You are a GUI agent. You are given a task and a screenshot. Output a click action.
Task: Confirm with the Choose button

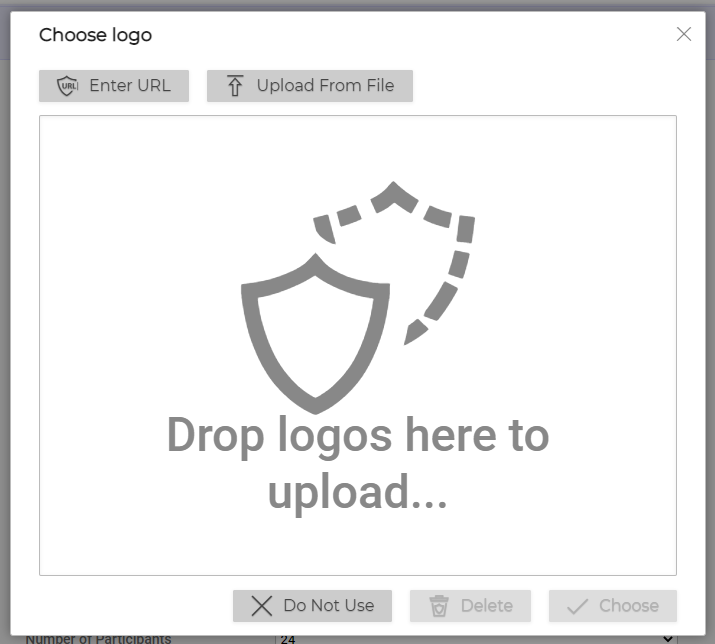pos(612,606)
